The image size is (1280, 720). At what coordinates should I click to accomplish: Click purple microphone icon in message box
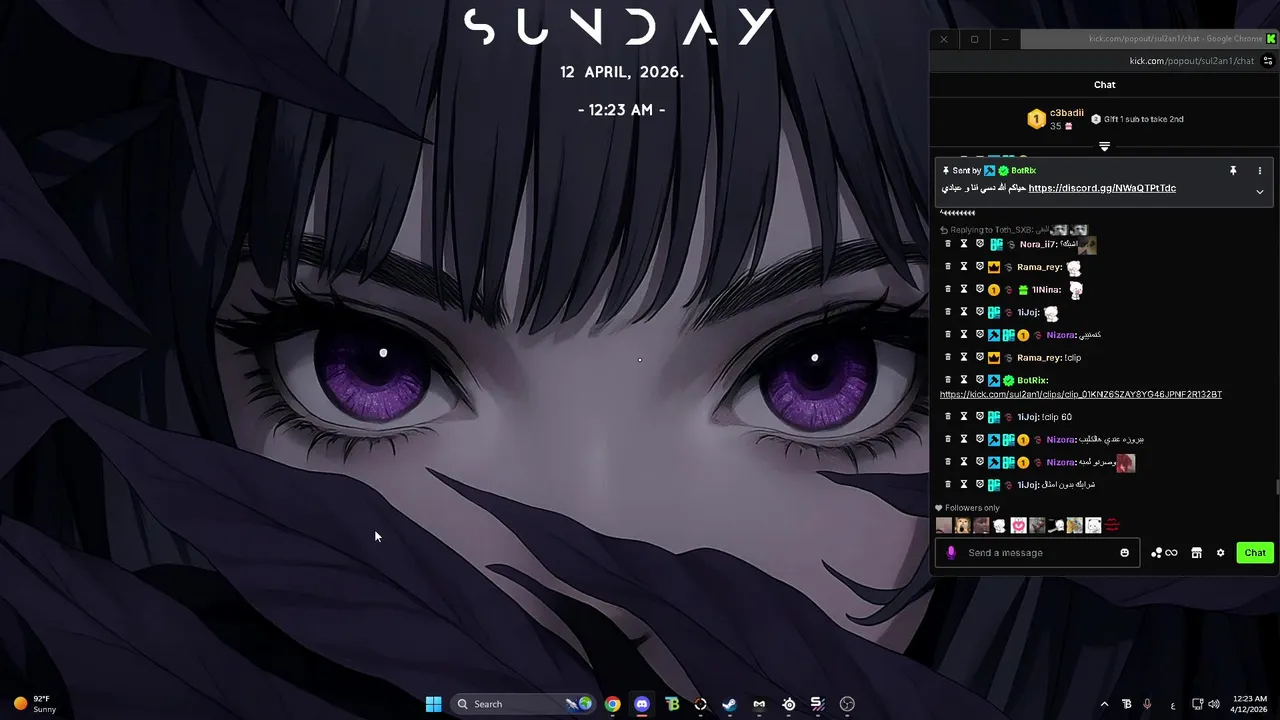[x=951, y=553]
